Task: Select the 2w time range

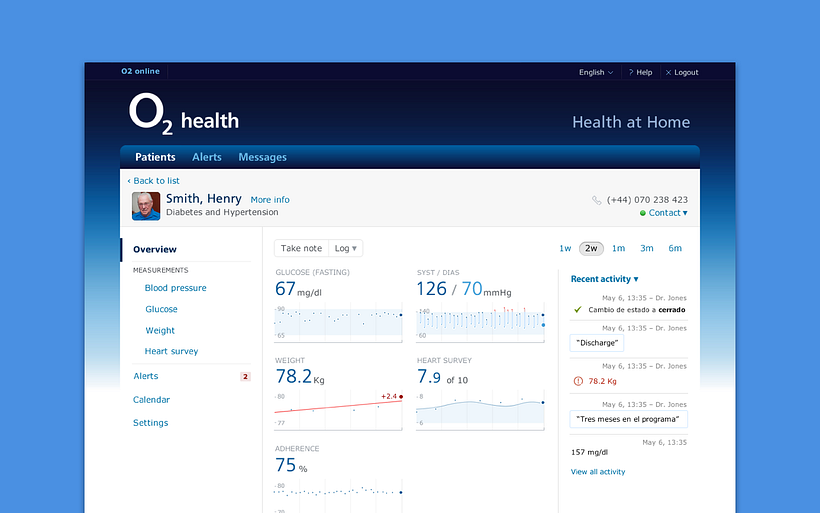Action: pyautogui.click(x=591, y=248)
